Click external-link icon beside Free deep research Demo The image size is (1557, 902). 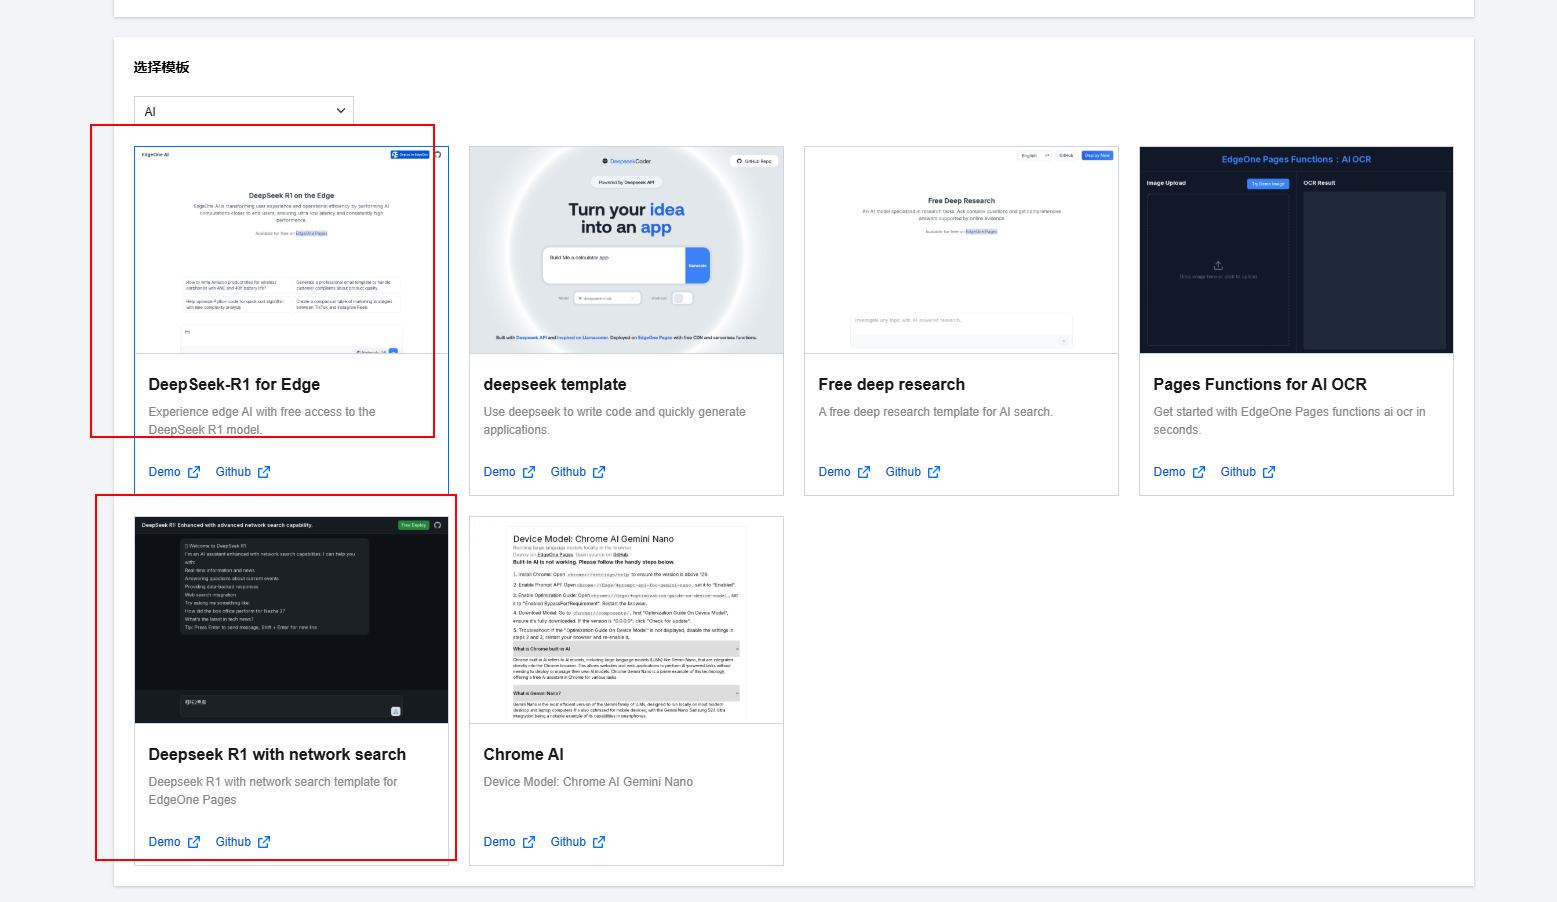[x=864, y=472]
